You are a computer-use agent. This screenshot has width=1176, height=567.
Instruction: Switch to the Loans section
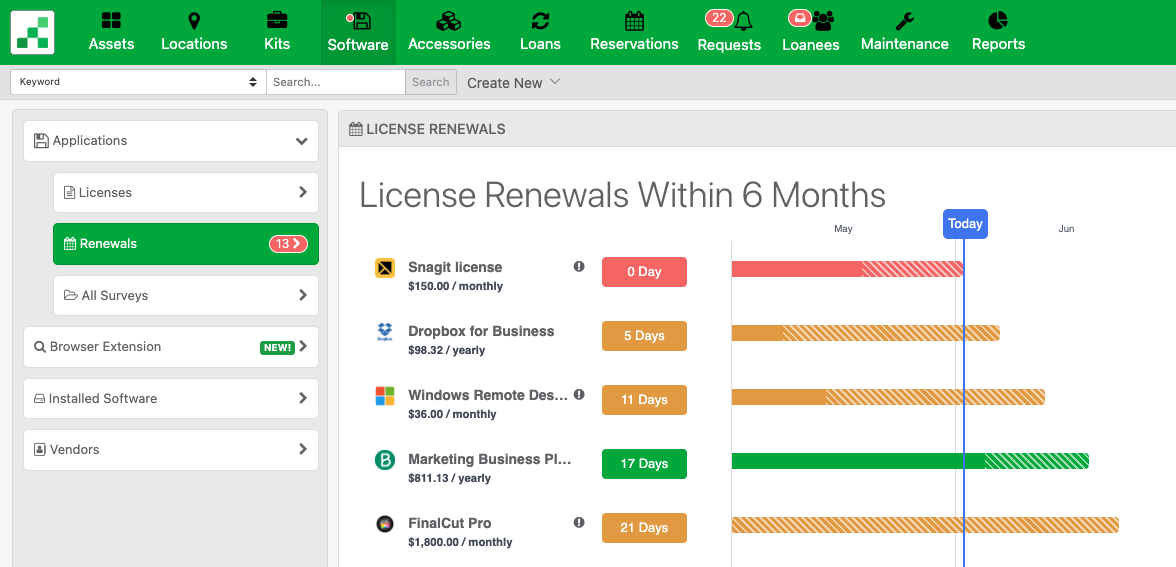pyautogui.click(x=540, y=32)
